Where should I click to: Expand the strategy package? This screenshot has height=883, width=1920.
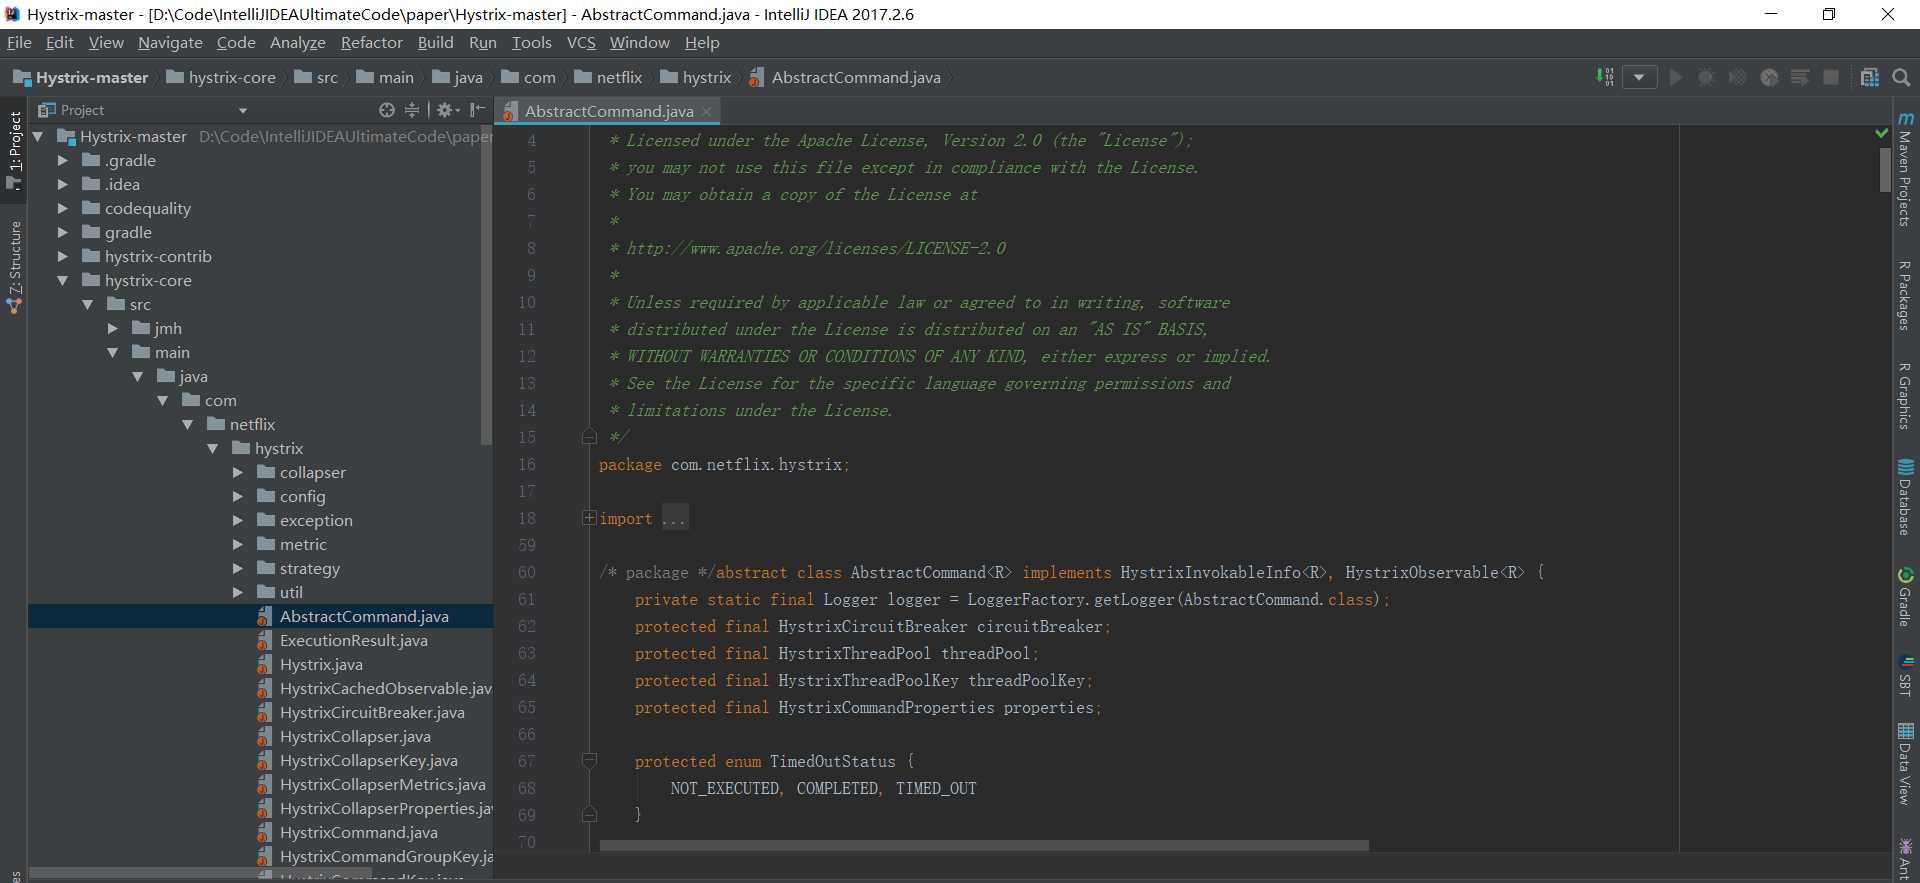pyautogui.click(x=237, y=568)
